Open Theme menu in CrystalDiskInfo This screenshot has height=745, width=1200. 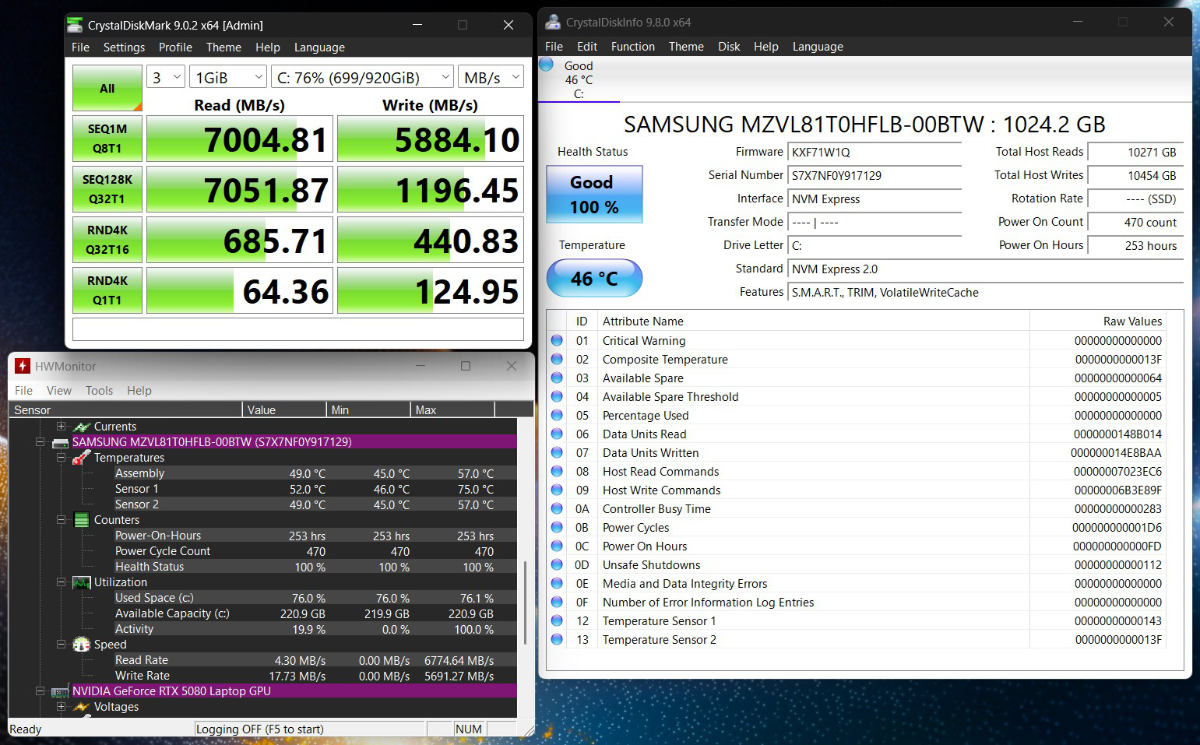point(686,47)
